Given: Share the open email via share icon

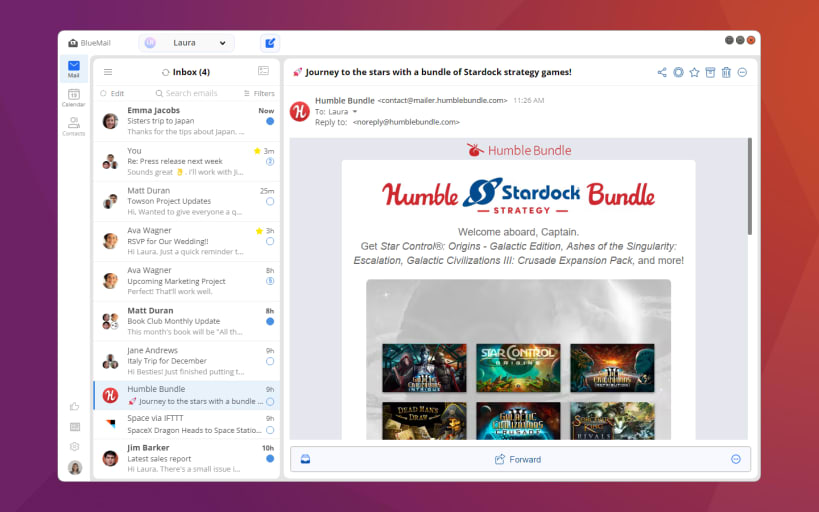Looking at the screenshot, I should point(662,73).
